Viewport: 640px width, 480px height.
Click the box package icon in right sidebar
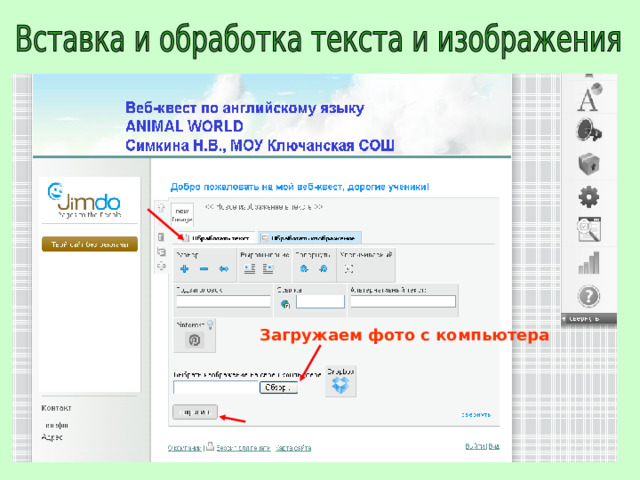point(589,164)
